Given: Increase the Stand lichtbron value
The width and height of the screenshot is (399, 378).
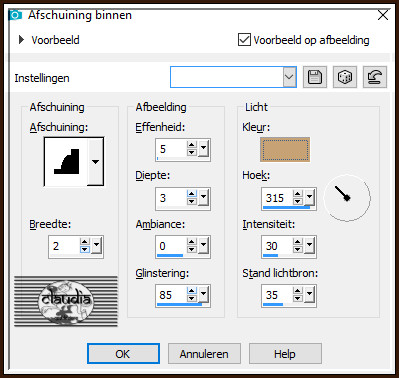Looking at the screenshot, I should pyautogui.click(x=298, y=291).
